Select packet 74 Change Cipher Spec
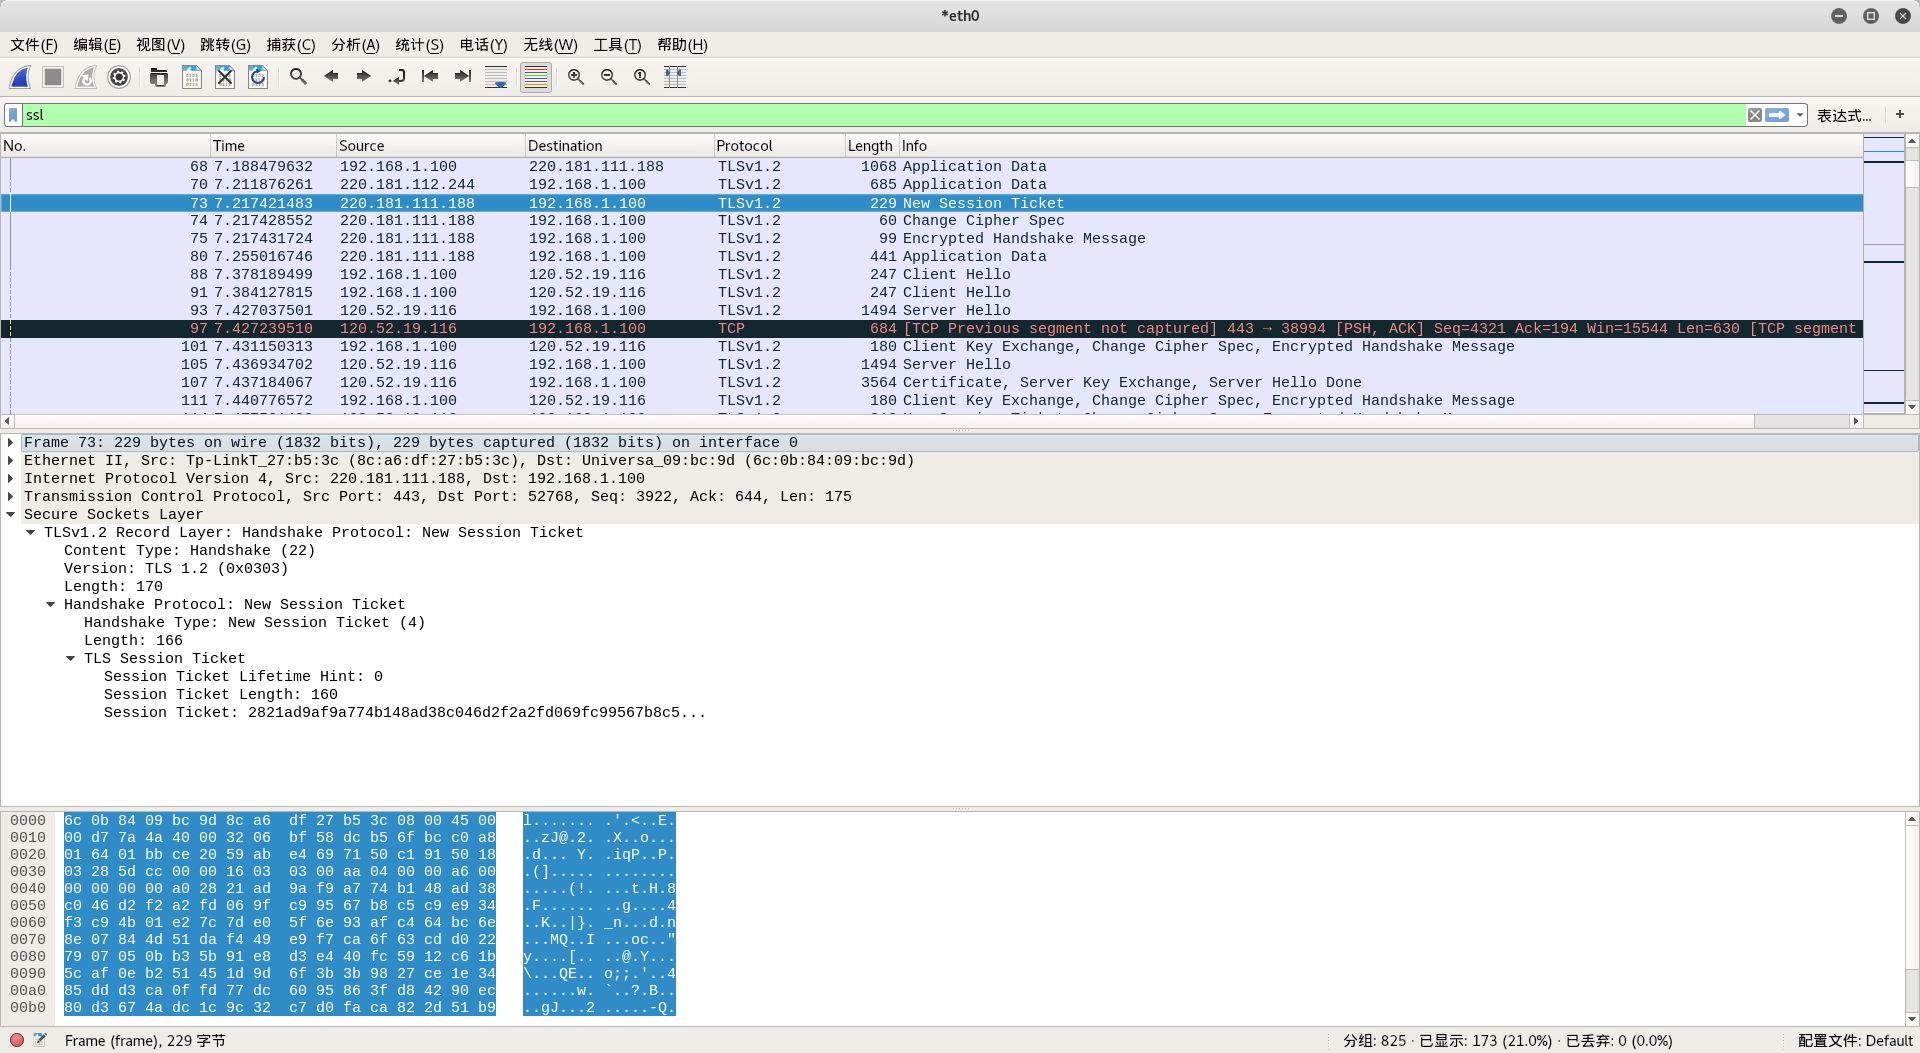The width and height of the screenshot is (1920, 1053). (x=932, y=221)
